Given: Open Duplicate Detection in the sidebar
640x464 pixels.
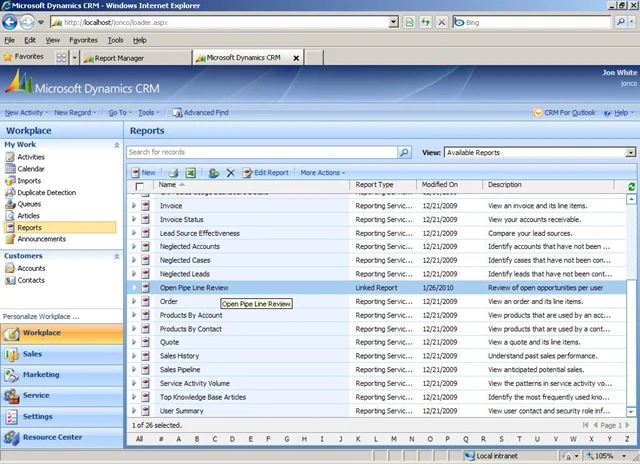Looking at the screenshot, I should pos(47,192).
